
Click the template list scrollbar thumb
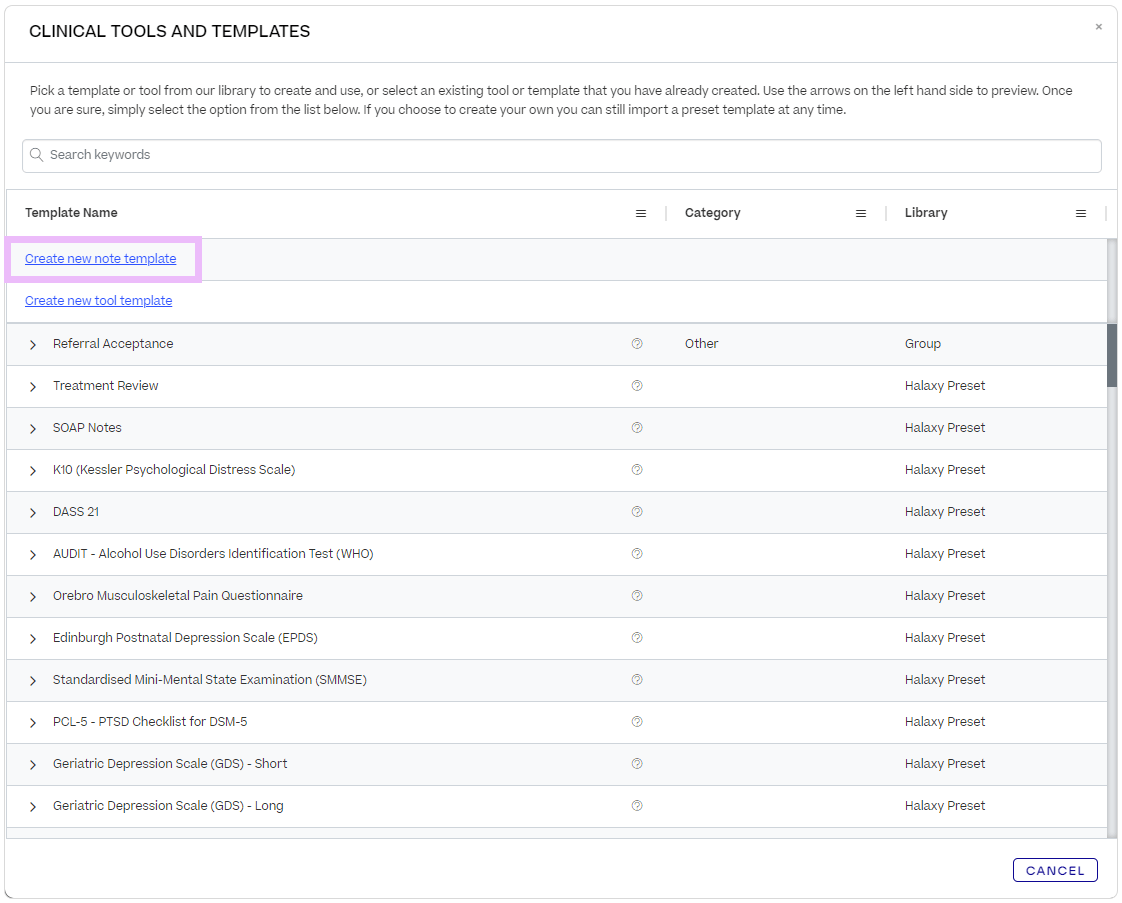tap(1111, 355)
